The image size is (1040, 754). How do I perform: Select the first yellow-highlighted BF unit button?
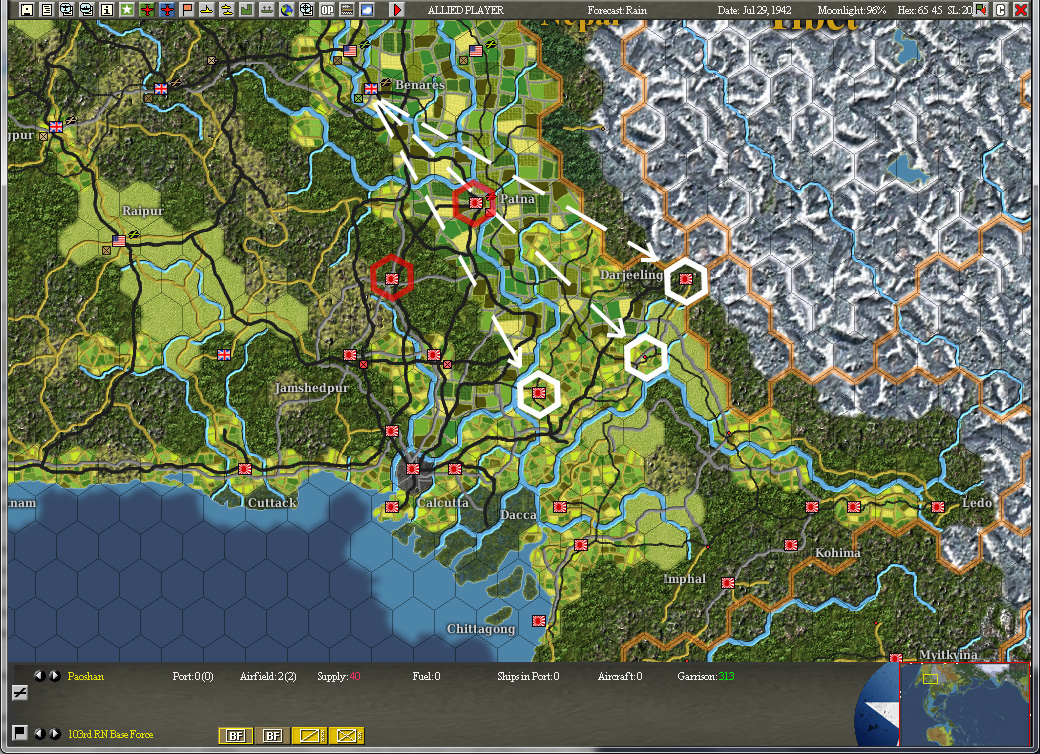tap(235, 735)
